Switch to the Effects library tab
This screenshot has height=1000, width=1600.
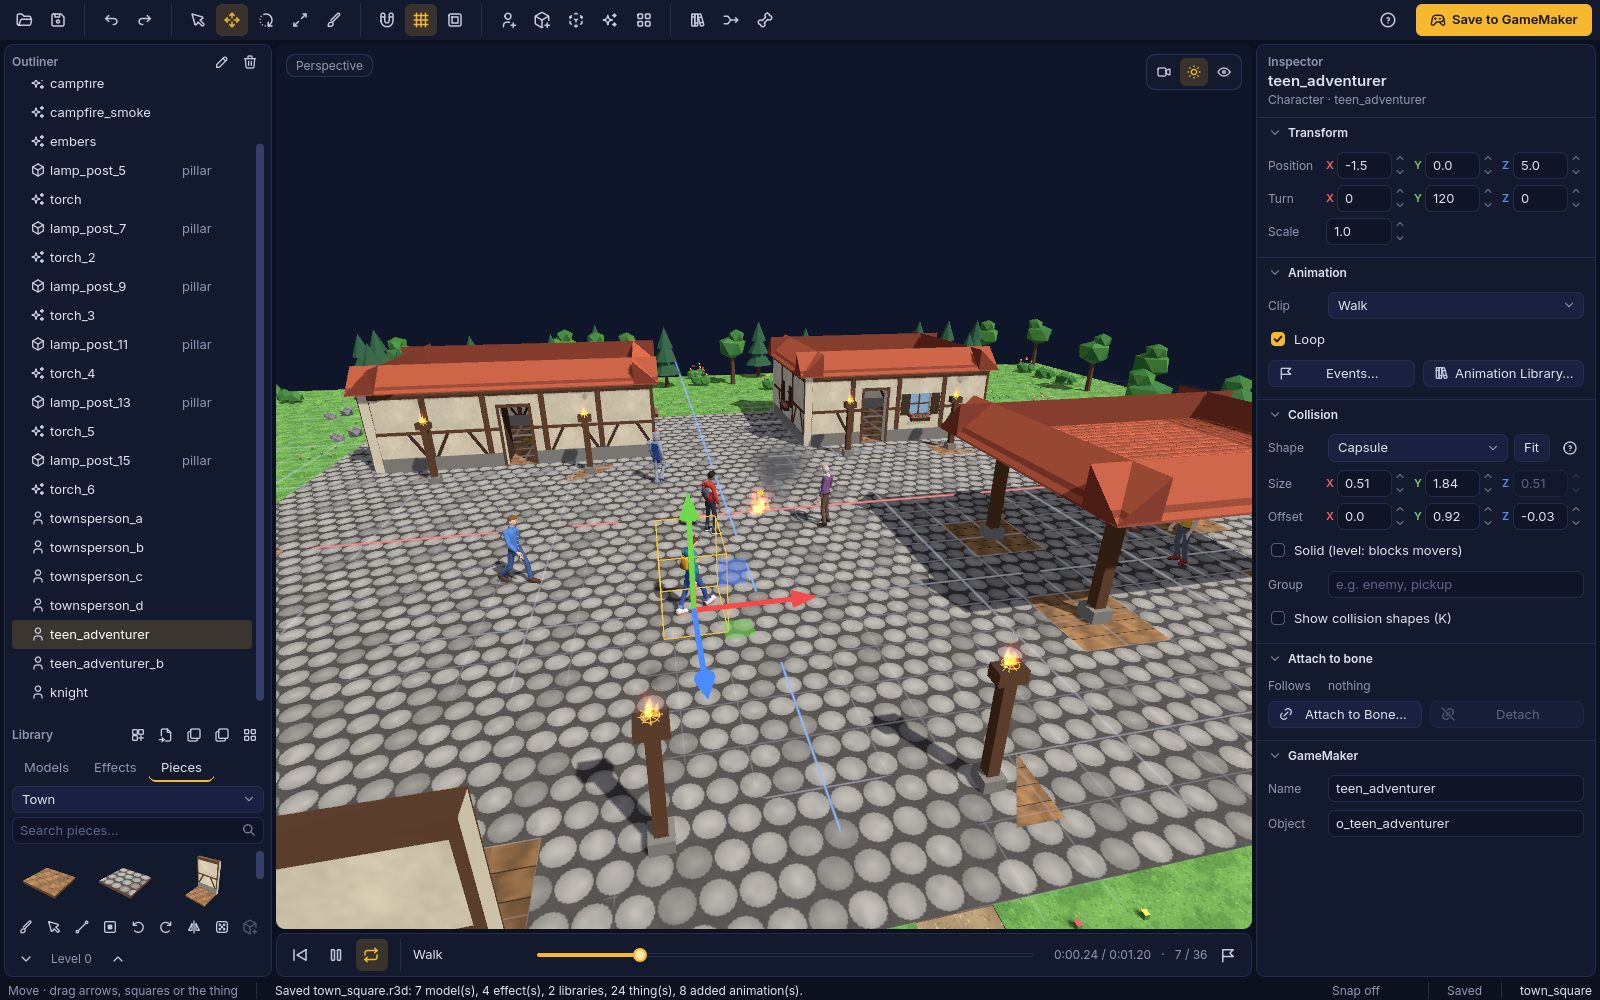[x=115, y=768]
